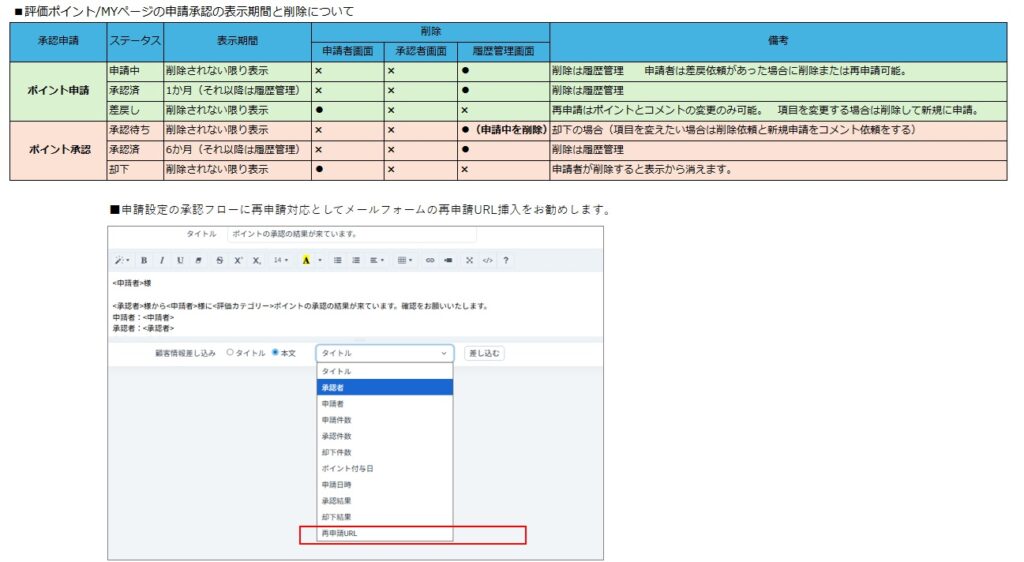Open the font size 14 dropdown
1024x562 pixels.
click(281, 260)
